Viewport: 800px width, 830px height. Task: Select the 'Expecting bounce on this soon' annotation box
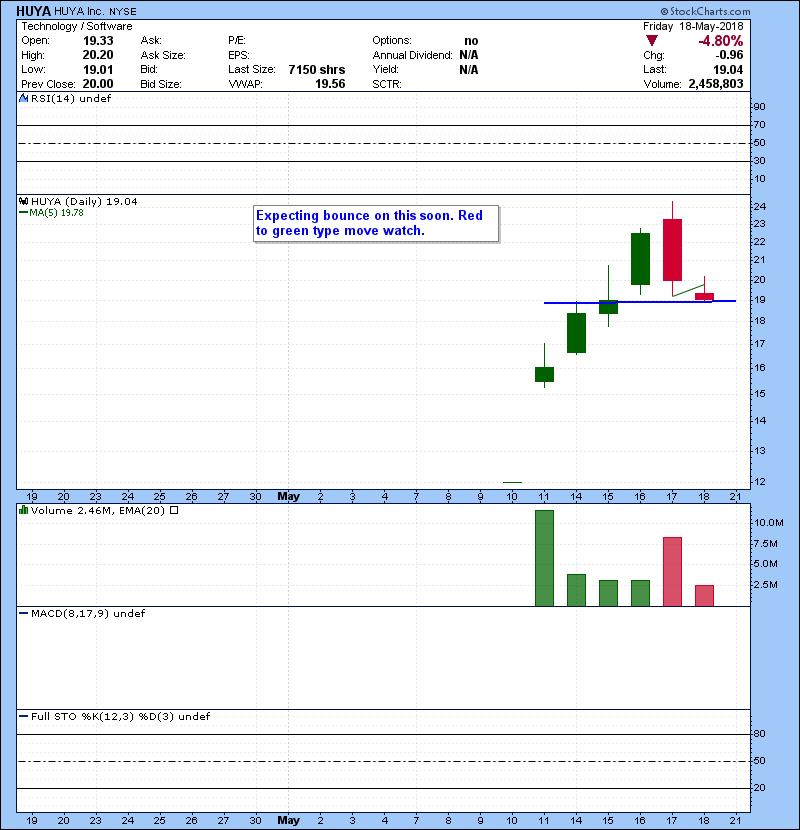coord(376,223)
